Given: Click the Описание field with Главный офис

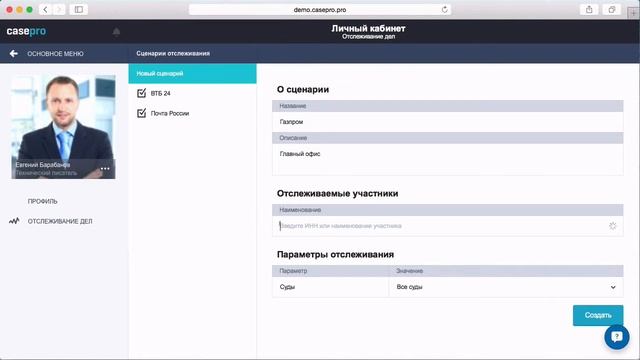Looking at the screenshot, I should point(448,159).
